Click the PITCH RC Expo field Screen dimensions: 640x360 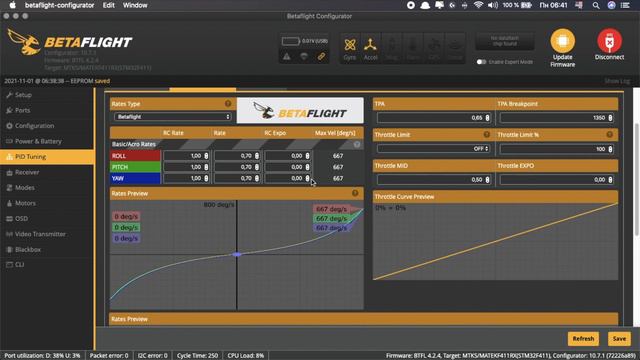[x=288, y=167]
